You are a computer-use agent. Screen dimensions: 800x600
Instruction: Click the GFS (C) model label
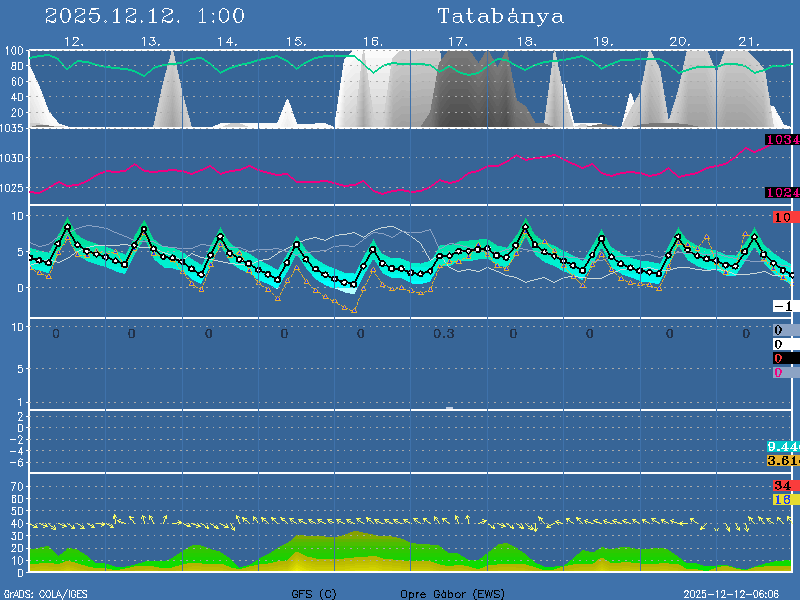[314, 594]
